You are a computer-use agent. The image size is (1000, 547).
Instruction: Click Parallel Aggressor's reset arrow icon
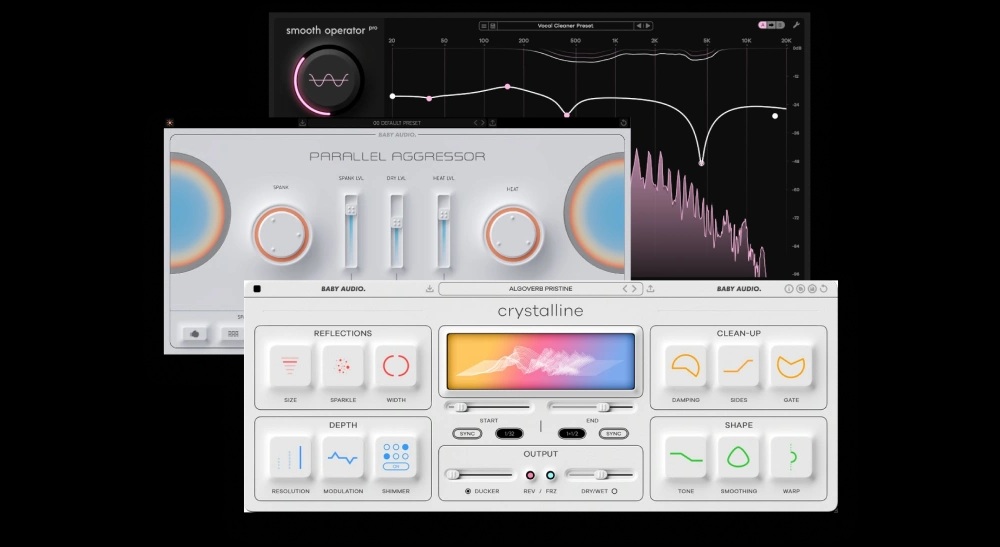pyautogui.click(x=623, y=123)
